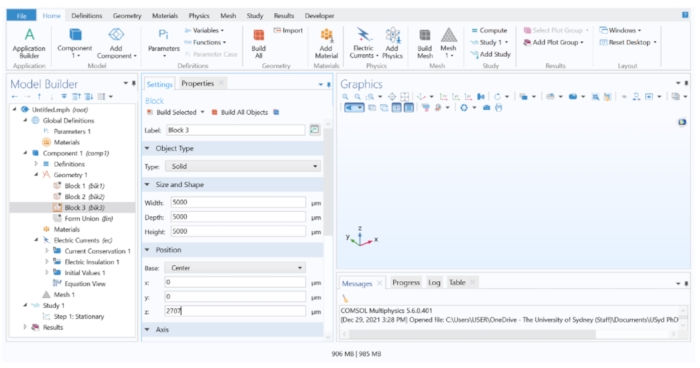Screen dimensions: 700x368
Task: Click the previous node arrow in Model Builder
Action: coord(15,96)
